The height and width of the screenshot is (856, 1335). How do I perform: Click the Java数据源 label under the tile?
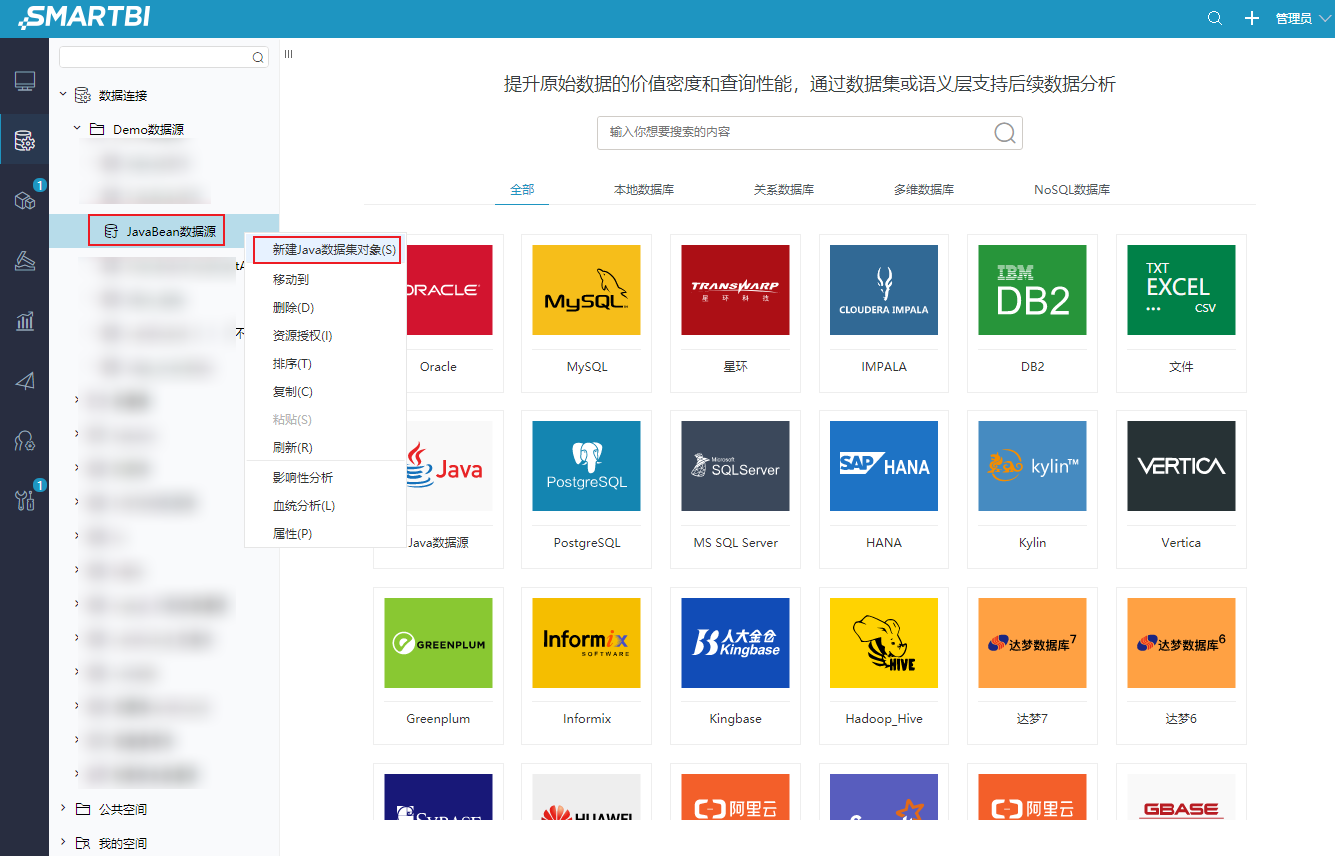pos(438,543)
